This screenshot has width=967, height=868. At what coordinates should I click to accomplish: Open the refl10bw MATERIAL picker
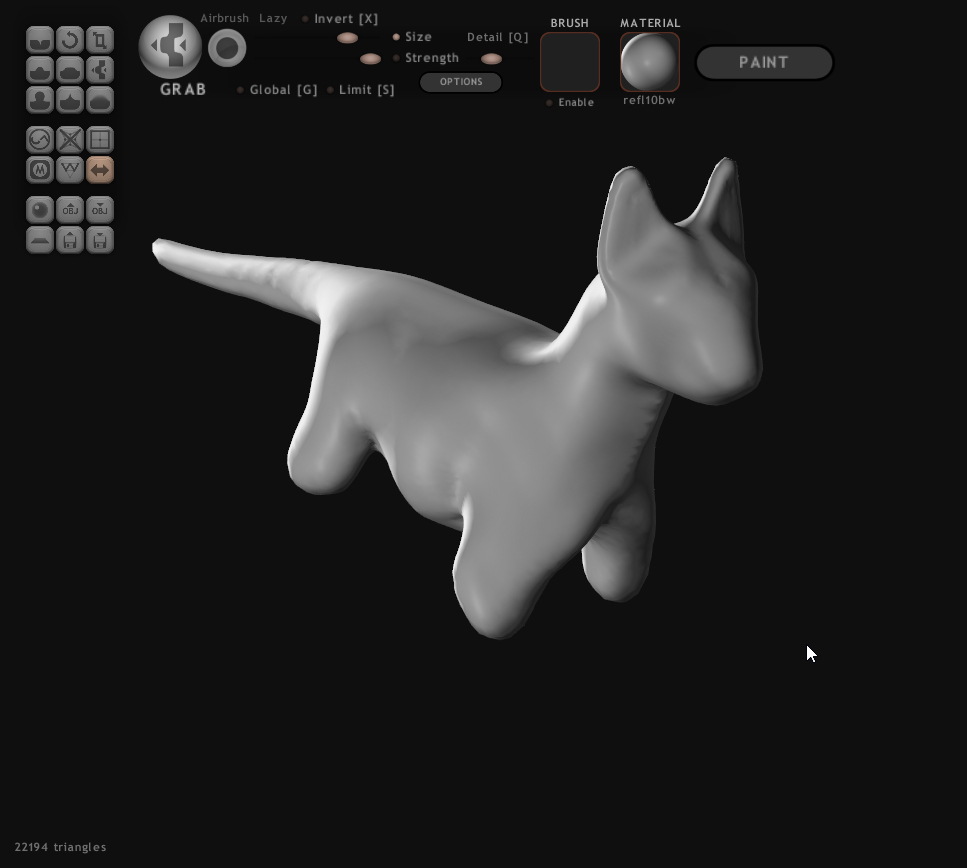(650, 62)
